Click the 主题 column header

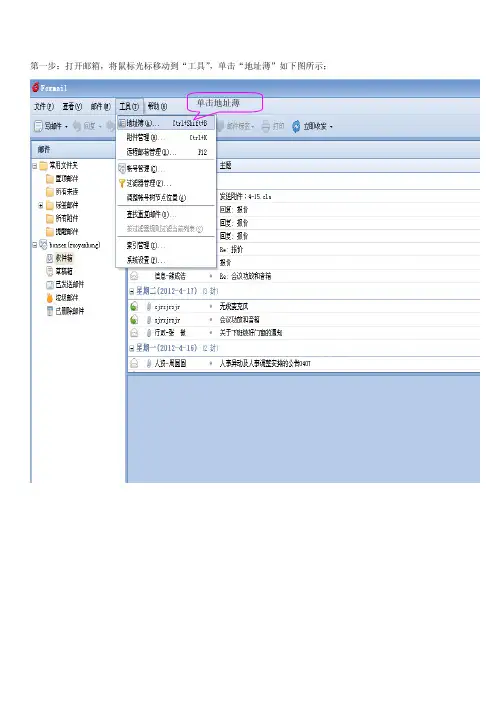tap(225, 165)
